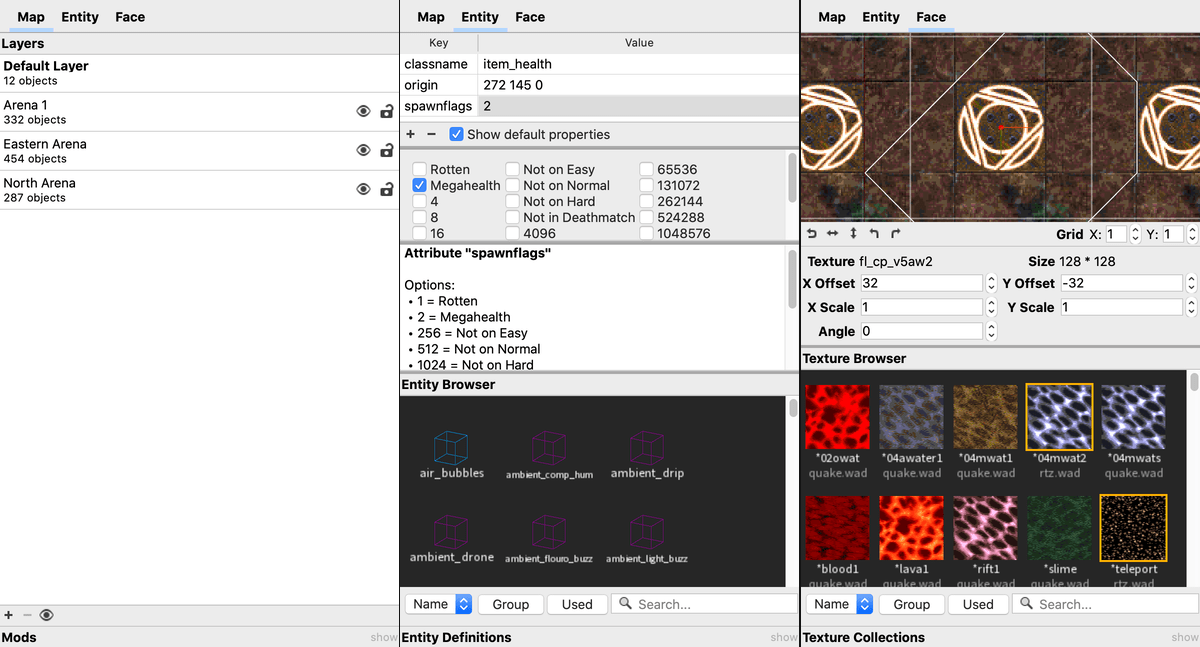Open entity browser Name sort dropdown
The height and width of the screenshot is (647, 1200).
tap(438, 604)
